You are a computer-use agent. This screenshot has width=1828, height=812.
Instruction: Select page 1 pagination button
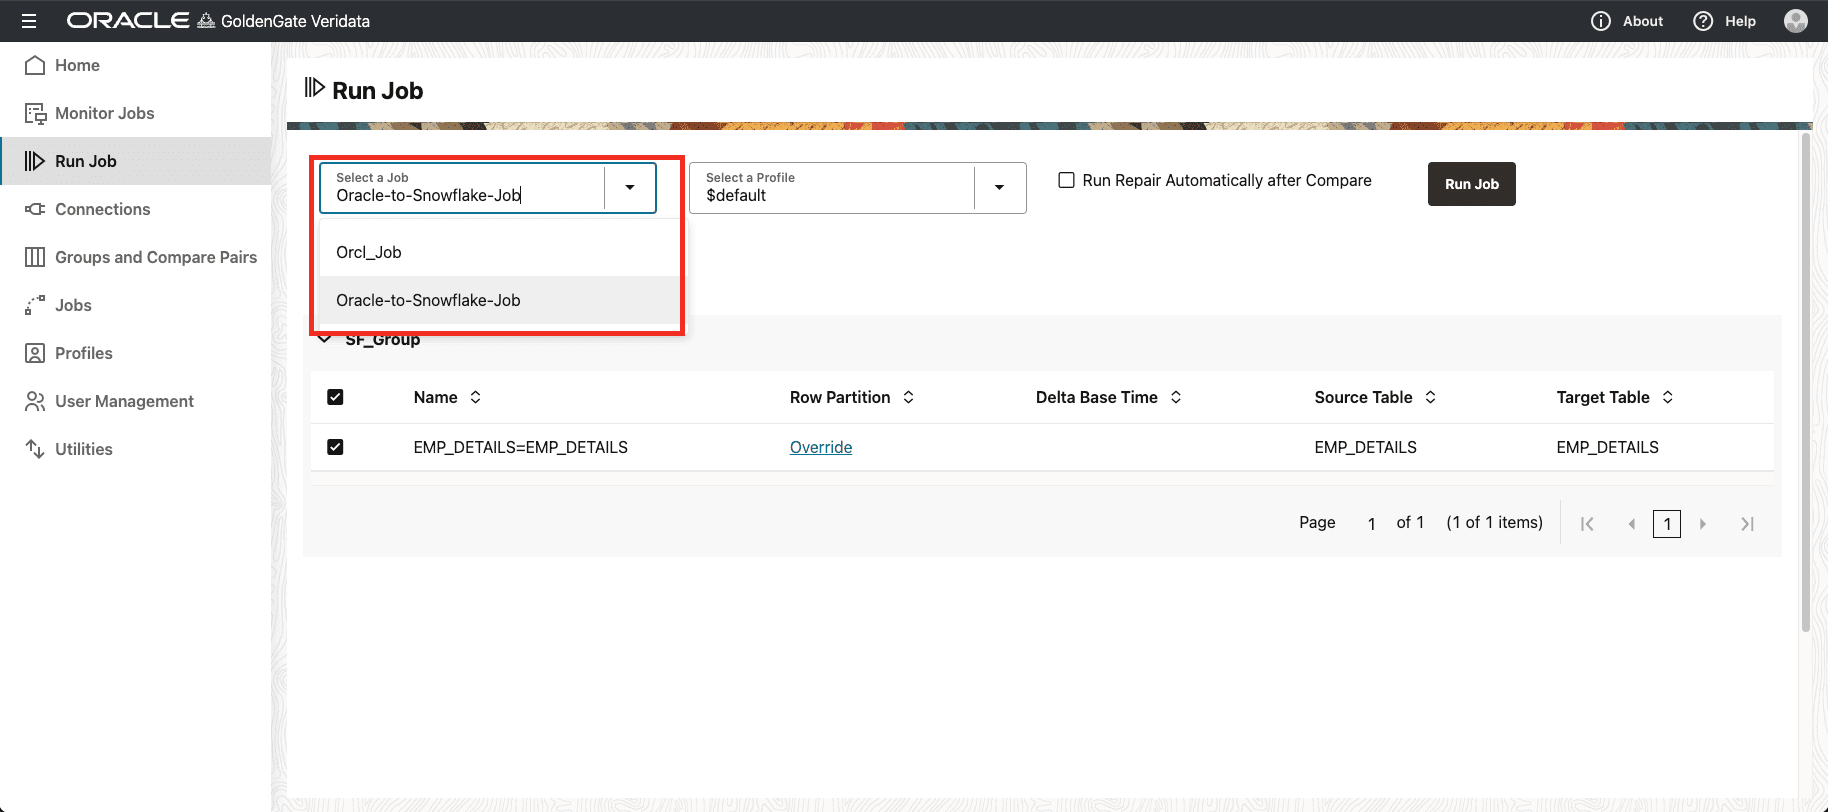(x=1667, y=524)
